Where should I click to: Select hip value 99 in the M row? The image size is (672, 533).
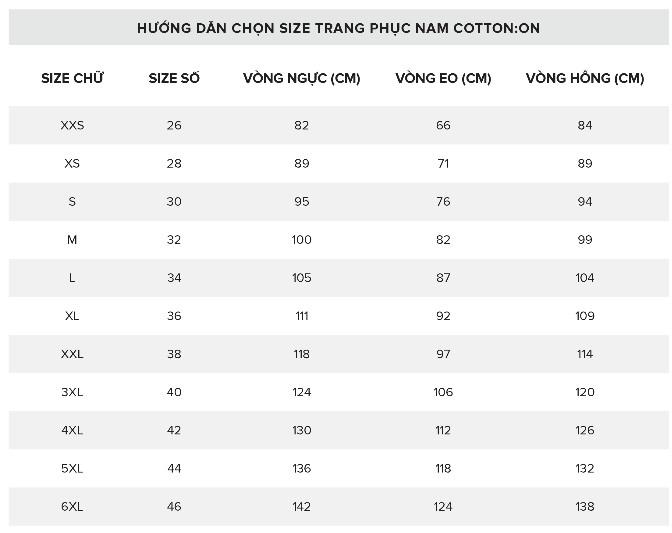pos(585,240)
